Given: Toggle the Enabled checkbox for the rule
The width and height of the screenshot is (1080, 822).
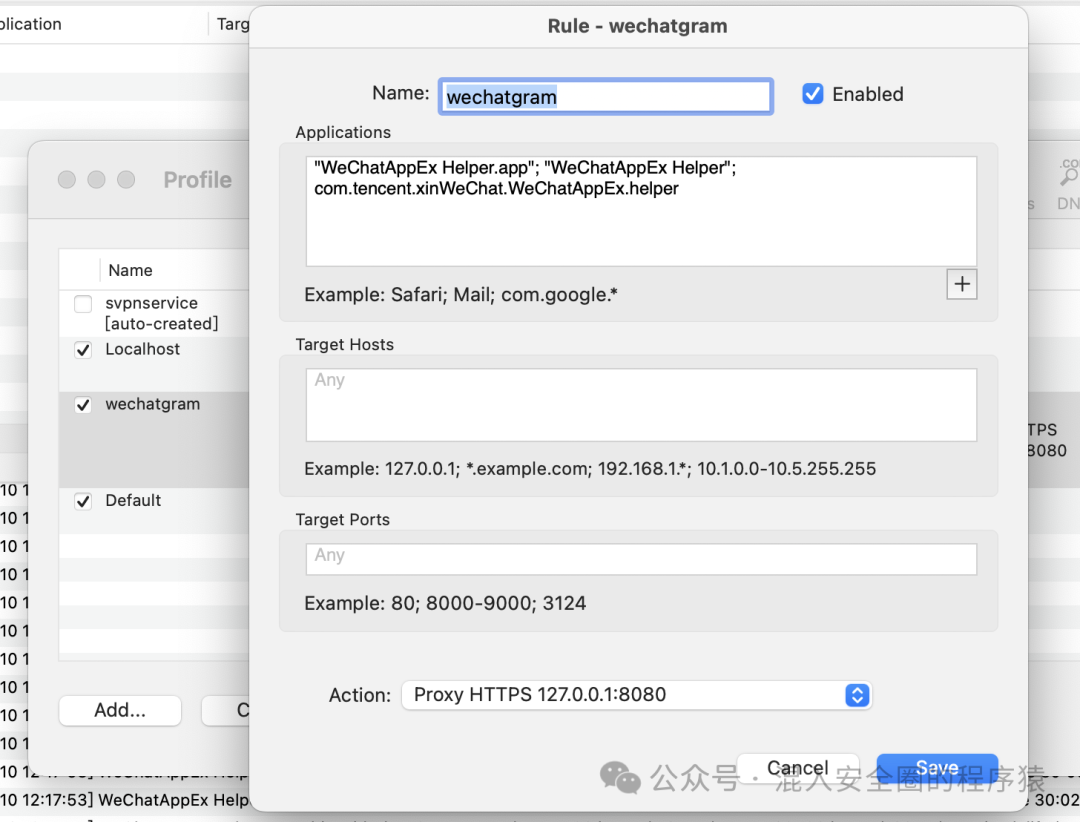Looking at the screenshot, I should coord(813,94).
